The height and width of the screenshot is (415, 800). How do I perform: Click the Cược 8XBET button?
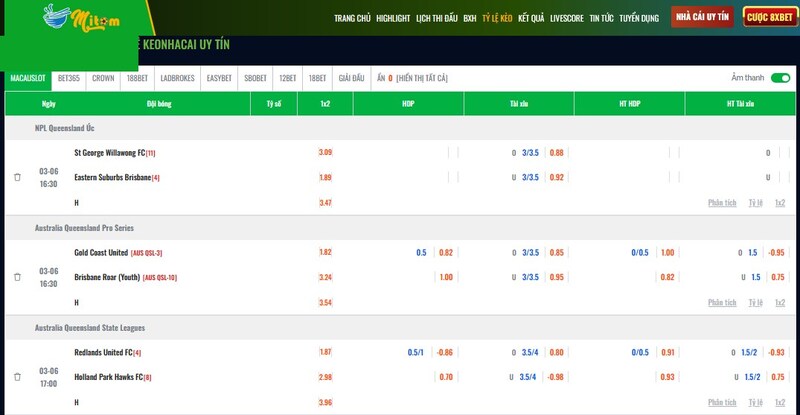[770, 17]
